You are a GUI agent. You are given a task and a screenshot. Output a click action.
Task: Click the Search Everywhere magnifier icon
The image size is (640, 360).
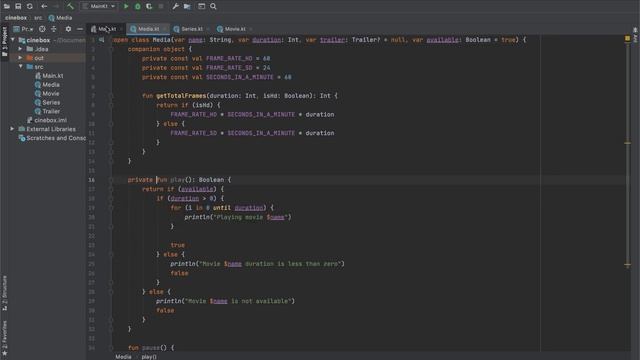[x=213, y=6]
